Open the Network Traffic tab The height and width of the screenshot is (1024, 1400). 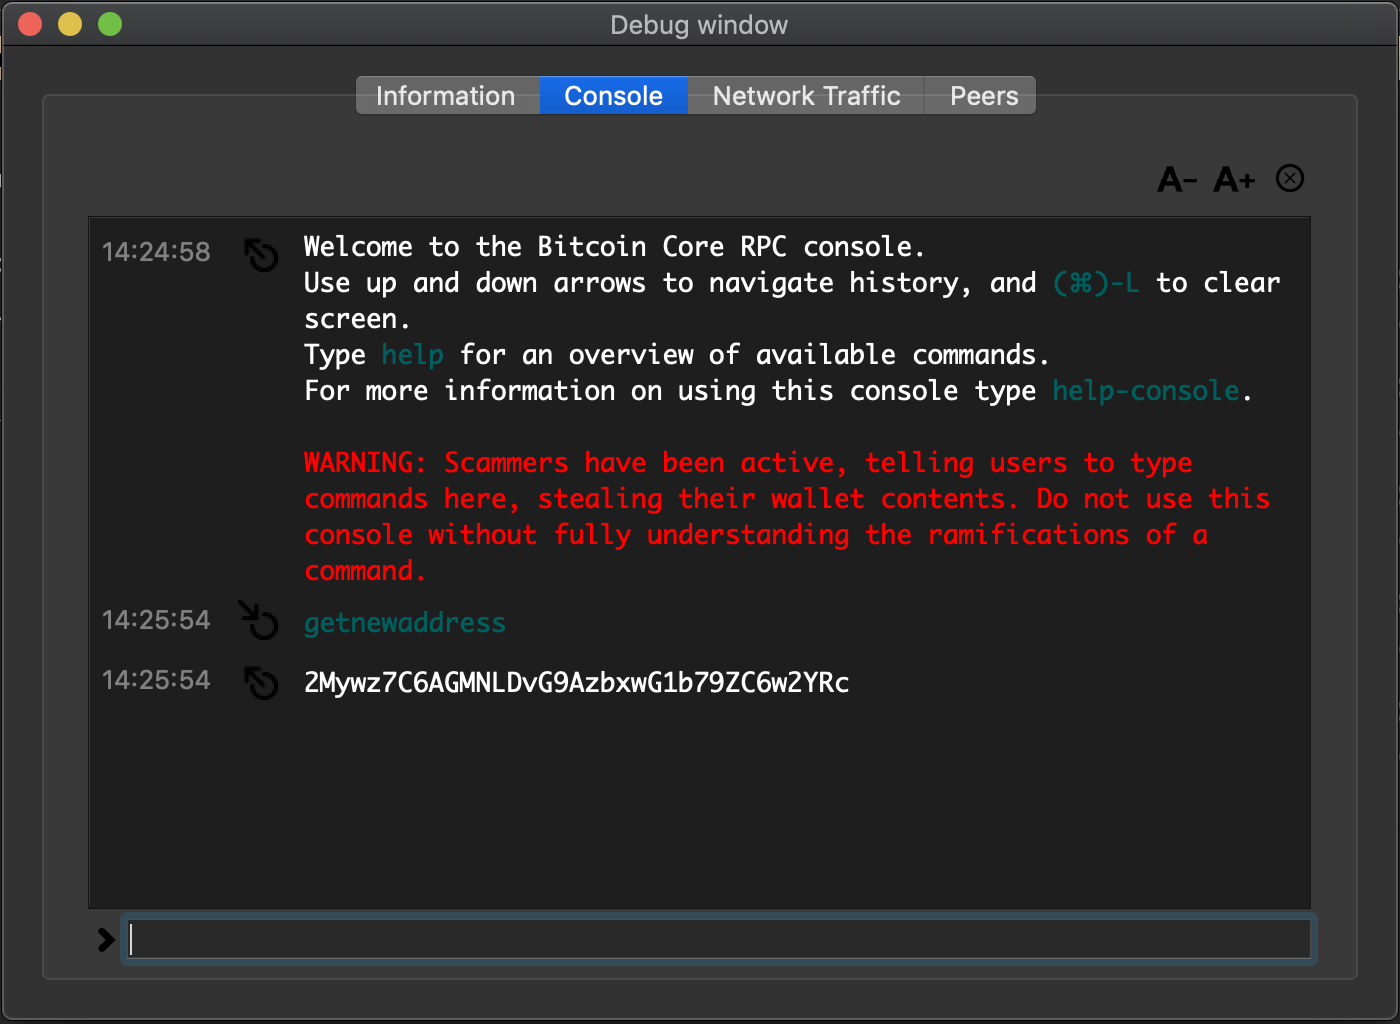pyautogui.click(x=806, y=96)
